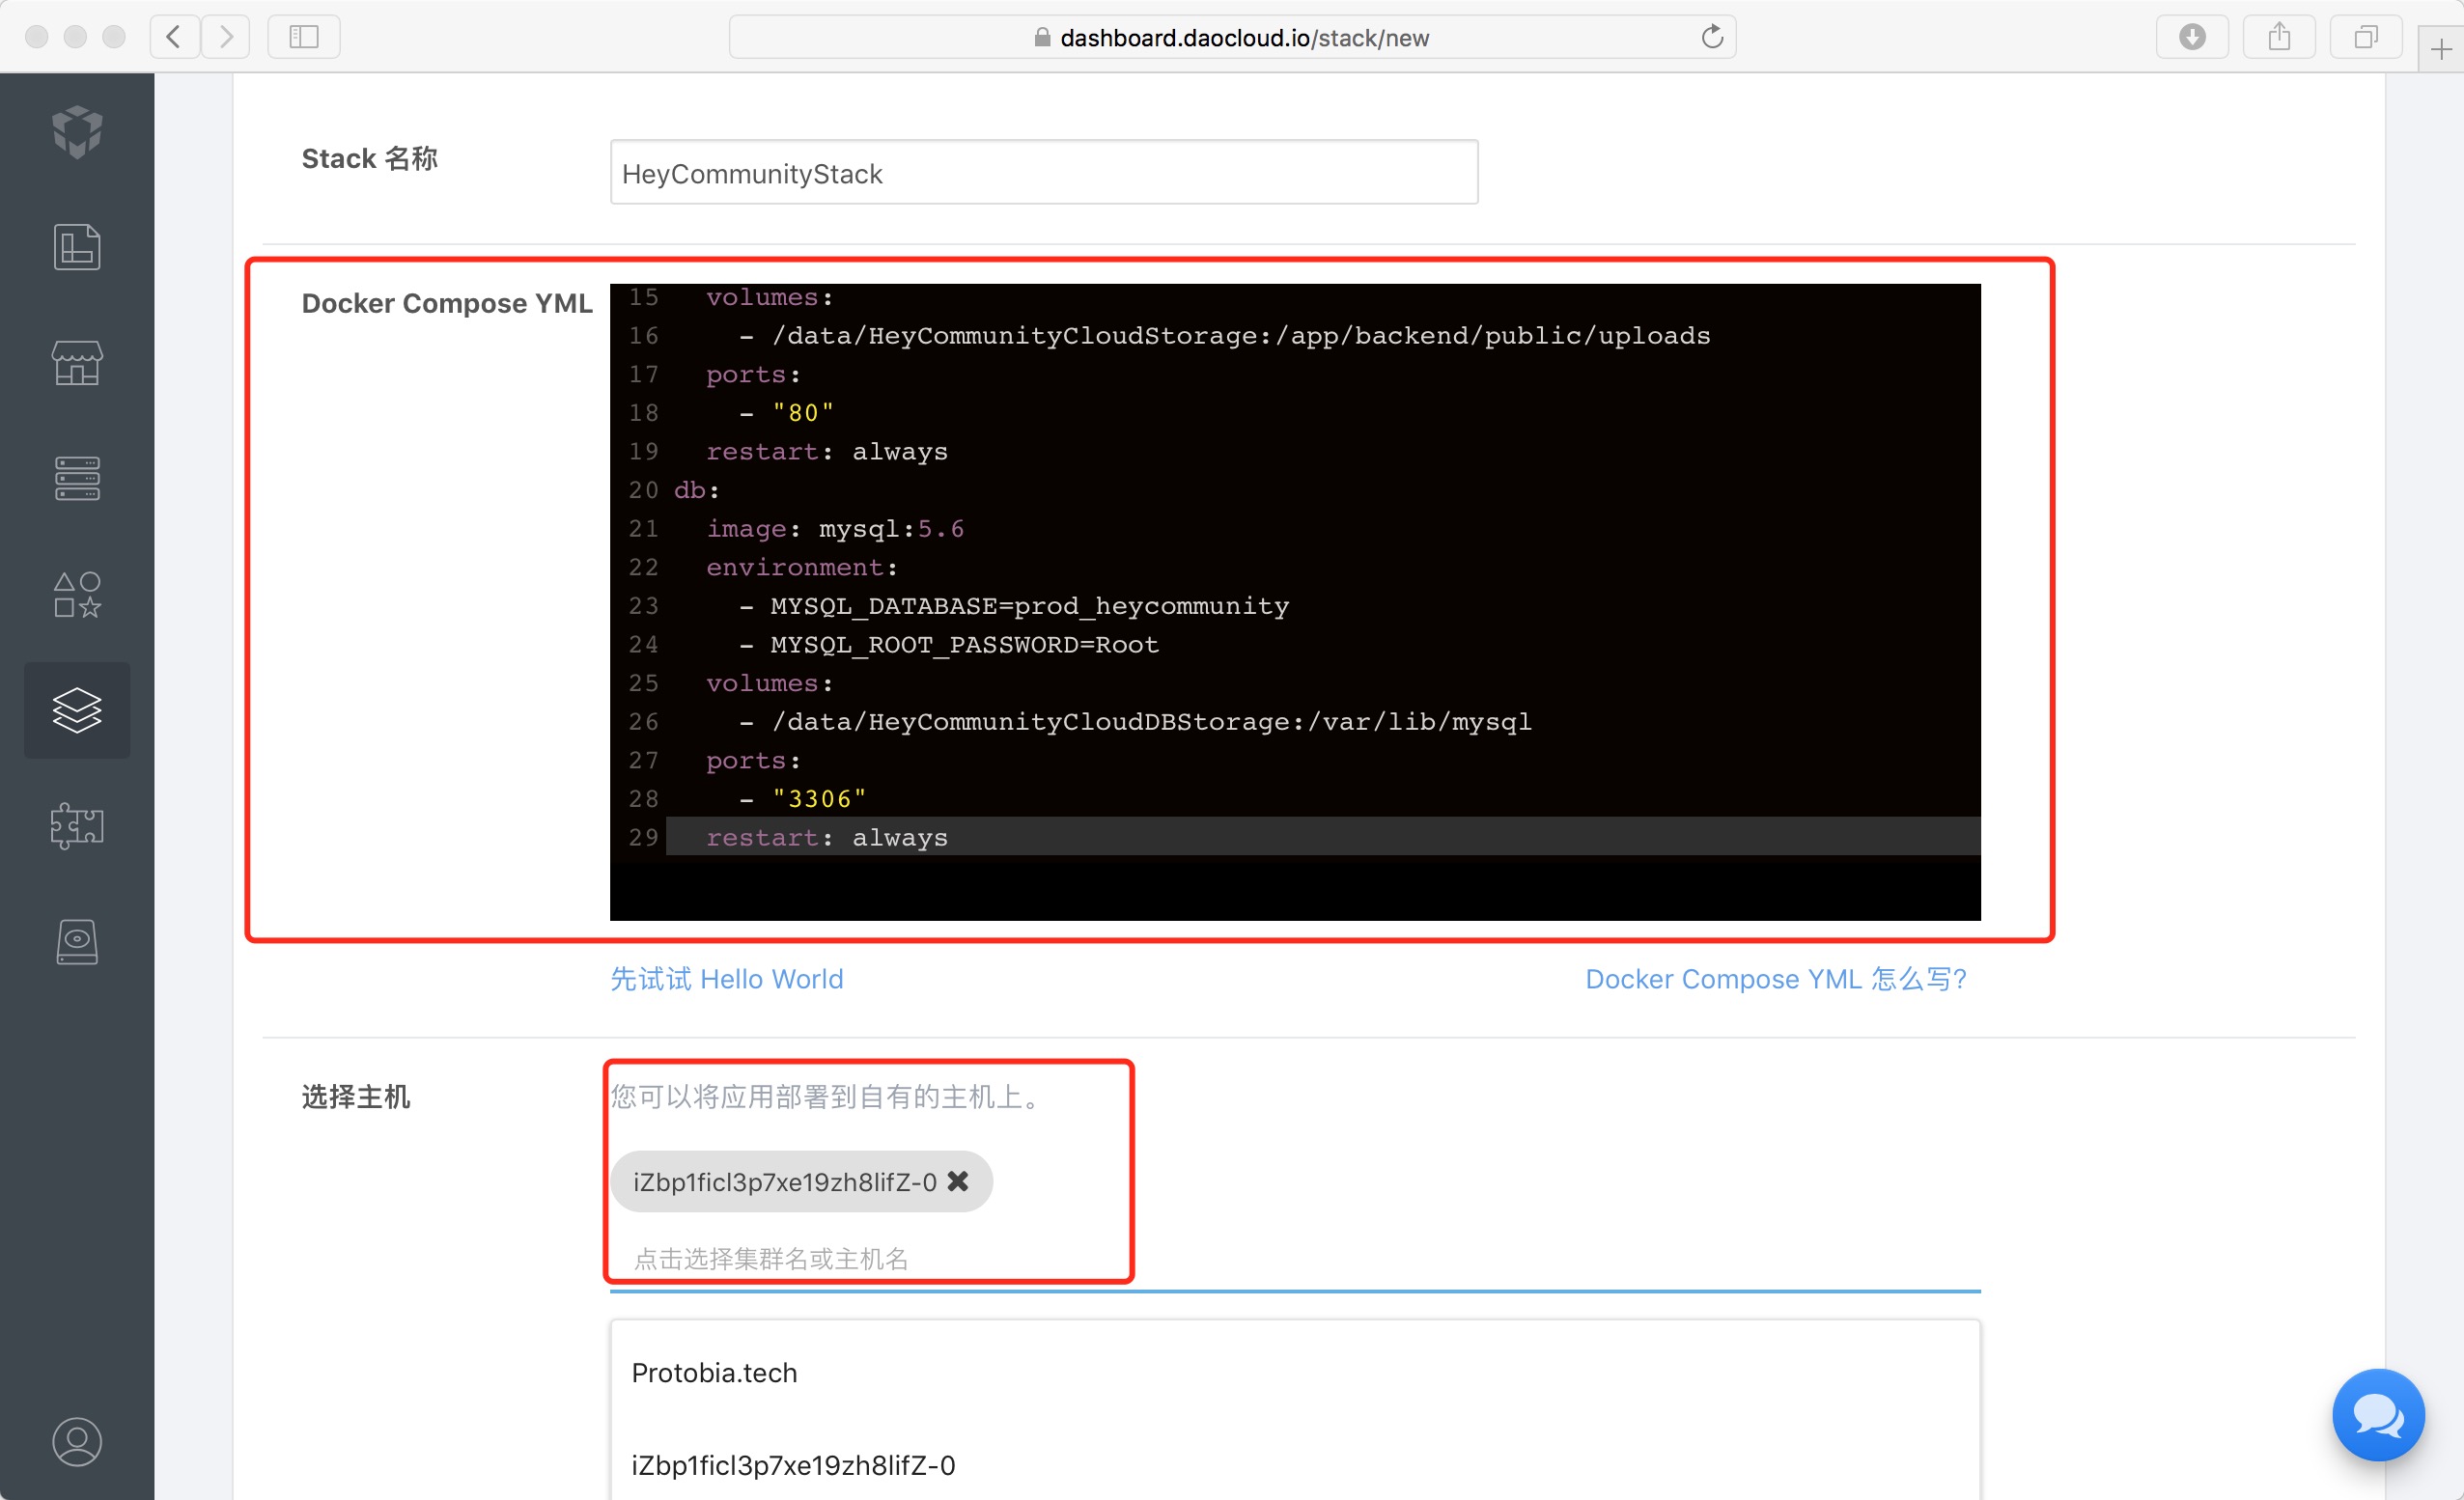Show Safari downloads button
The width and height of the screenshot is (2464, 1500).
tap(2192, 37)
